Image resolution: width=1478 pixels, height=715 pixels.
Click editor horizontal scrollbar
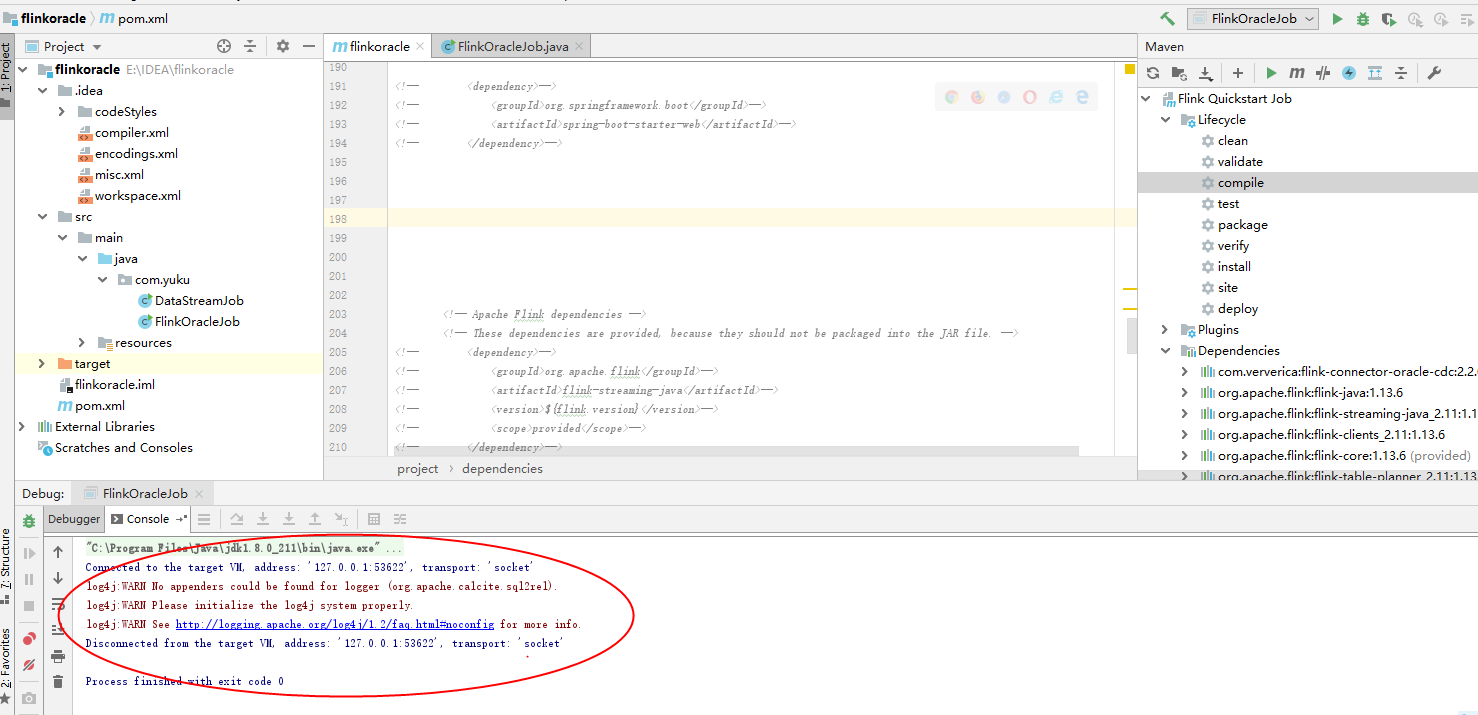(x=736, y=451)
